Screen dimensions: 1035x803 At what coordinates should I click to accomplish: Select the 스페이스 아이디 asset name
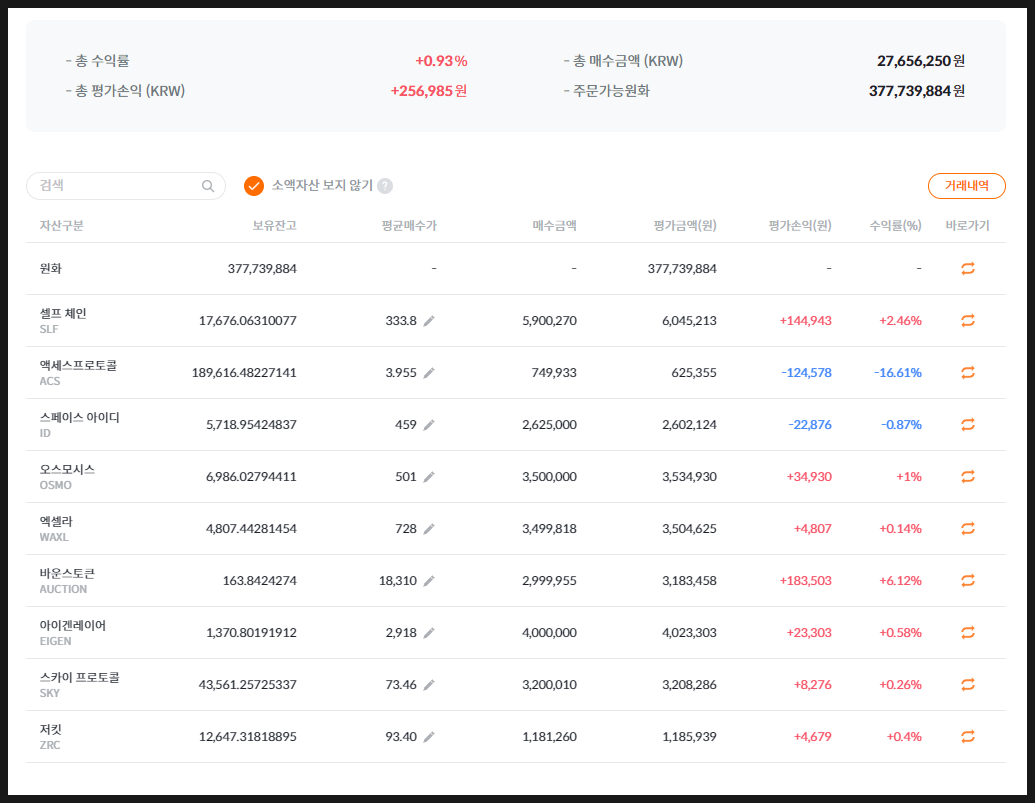coord(79,417)
